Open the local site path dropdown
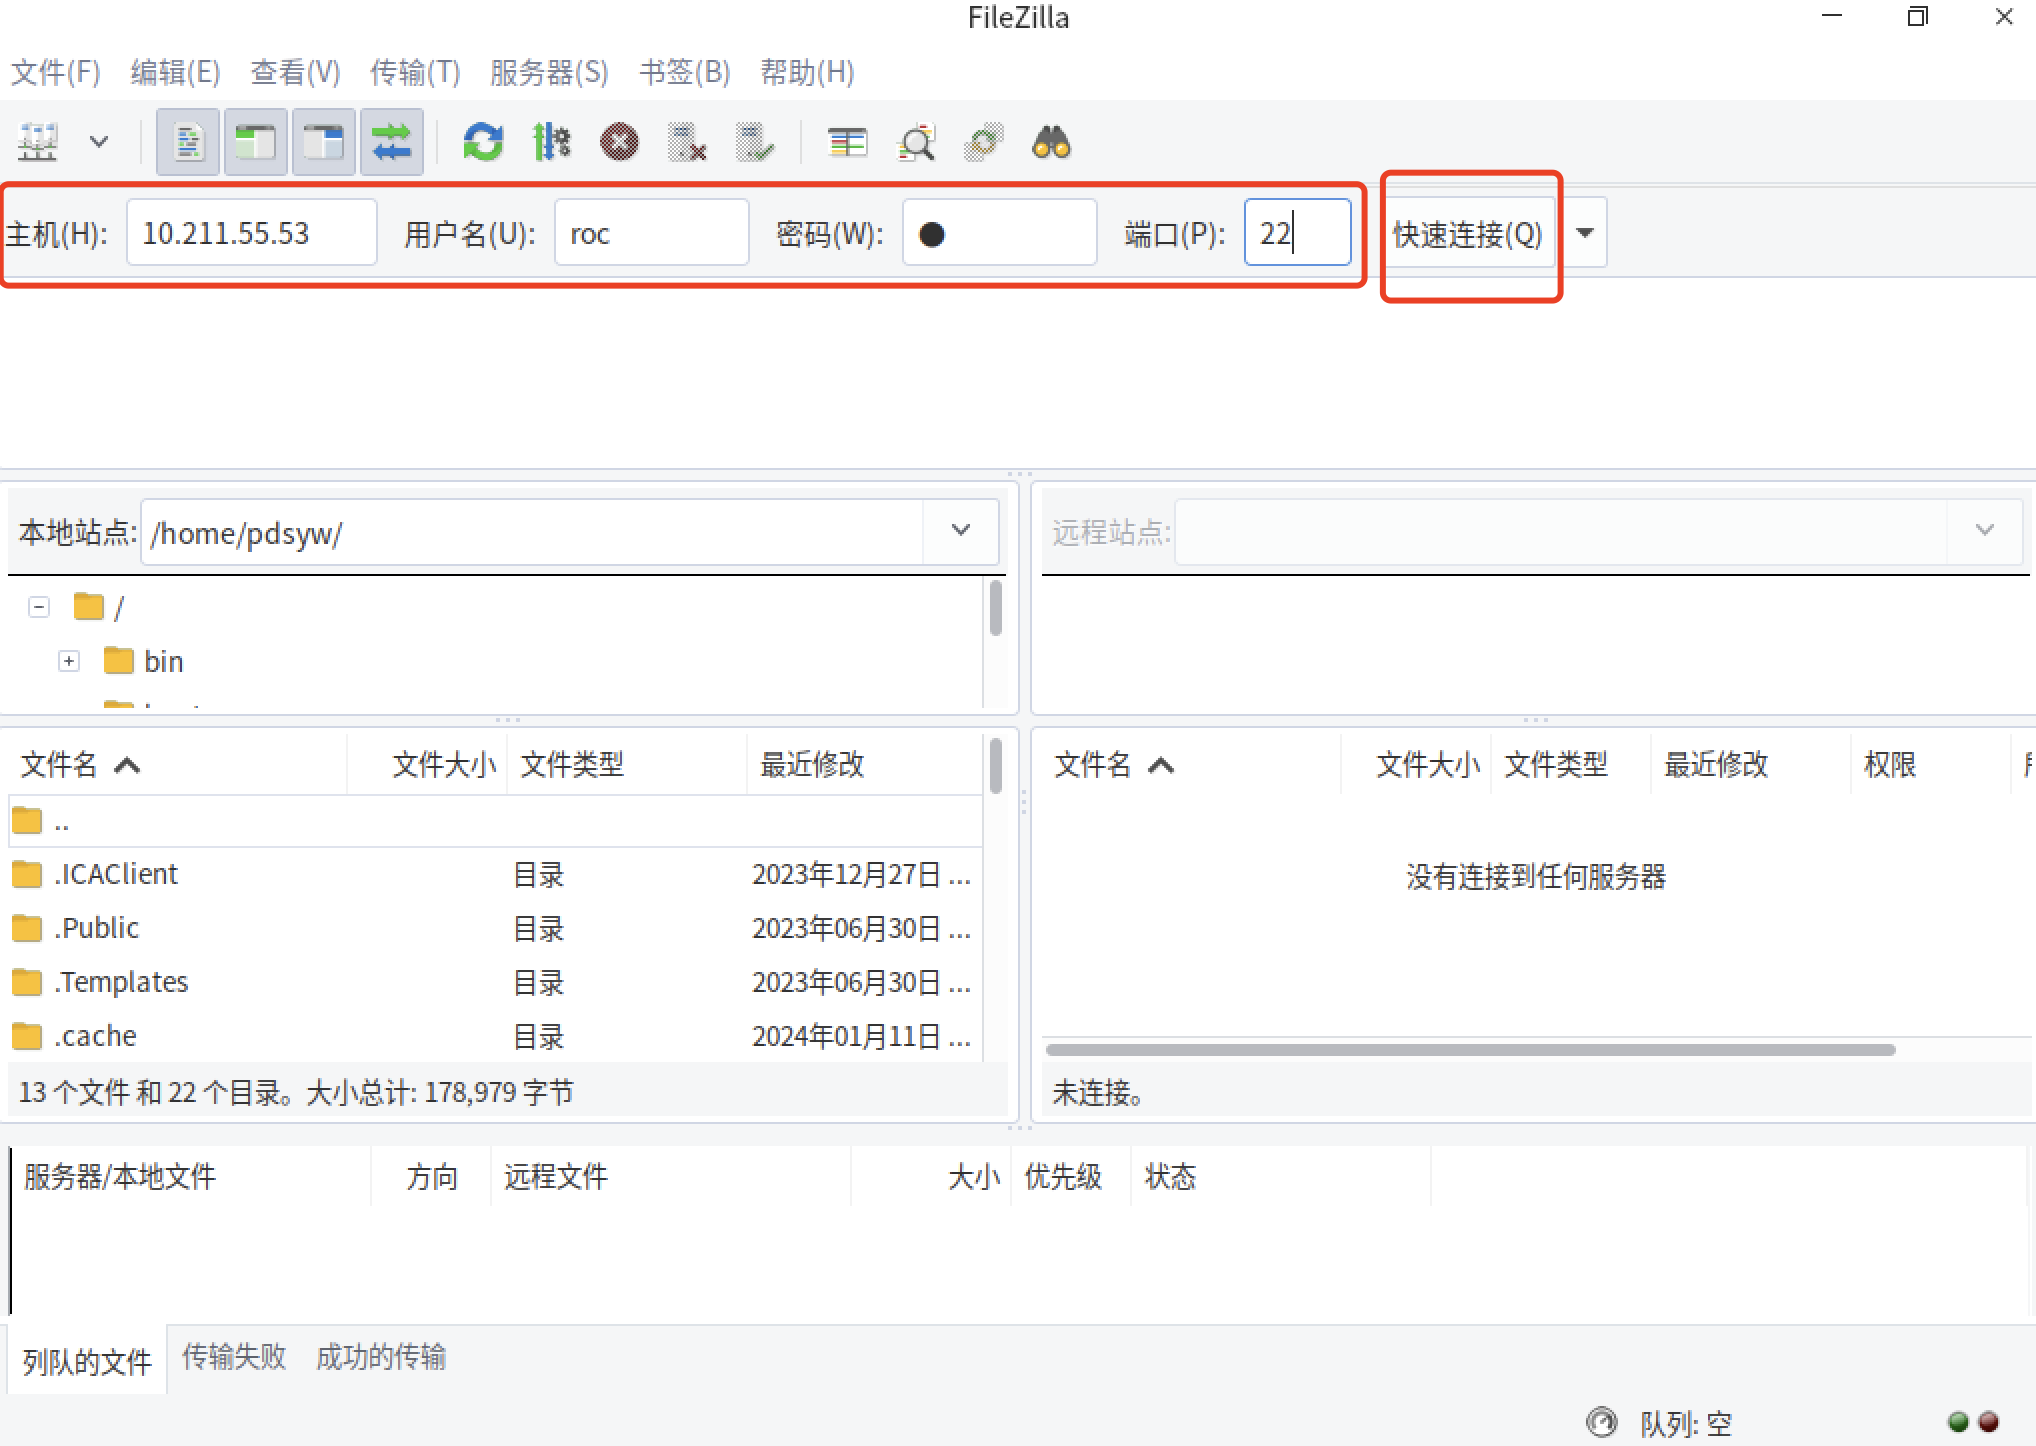The width and height of the screenshot is (2036, 1446). coord(960,531)
